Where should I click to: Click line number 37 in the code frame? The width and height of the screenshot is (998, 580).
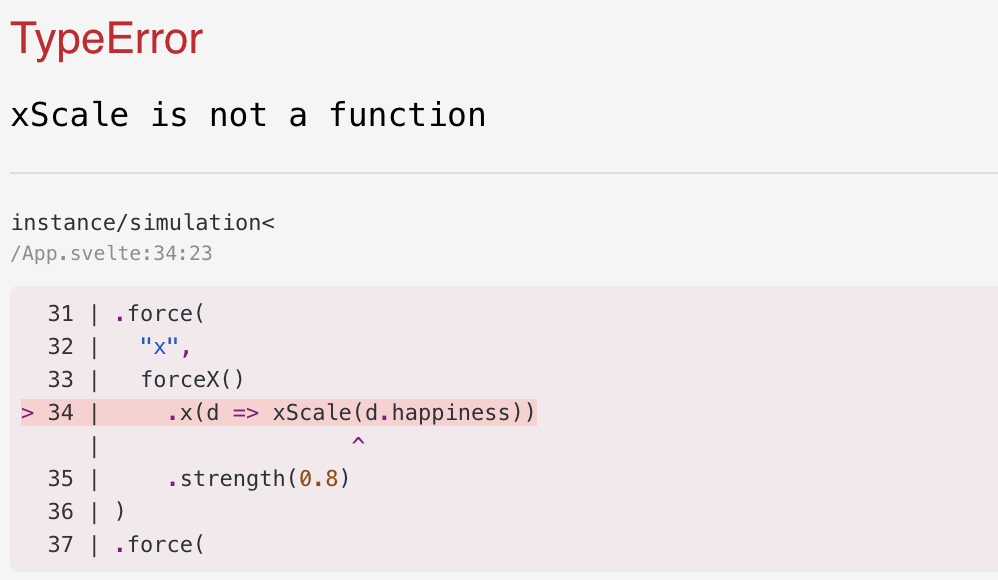point(60,545)
